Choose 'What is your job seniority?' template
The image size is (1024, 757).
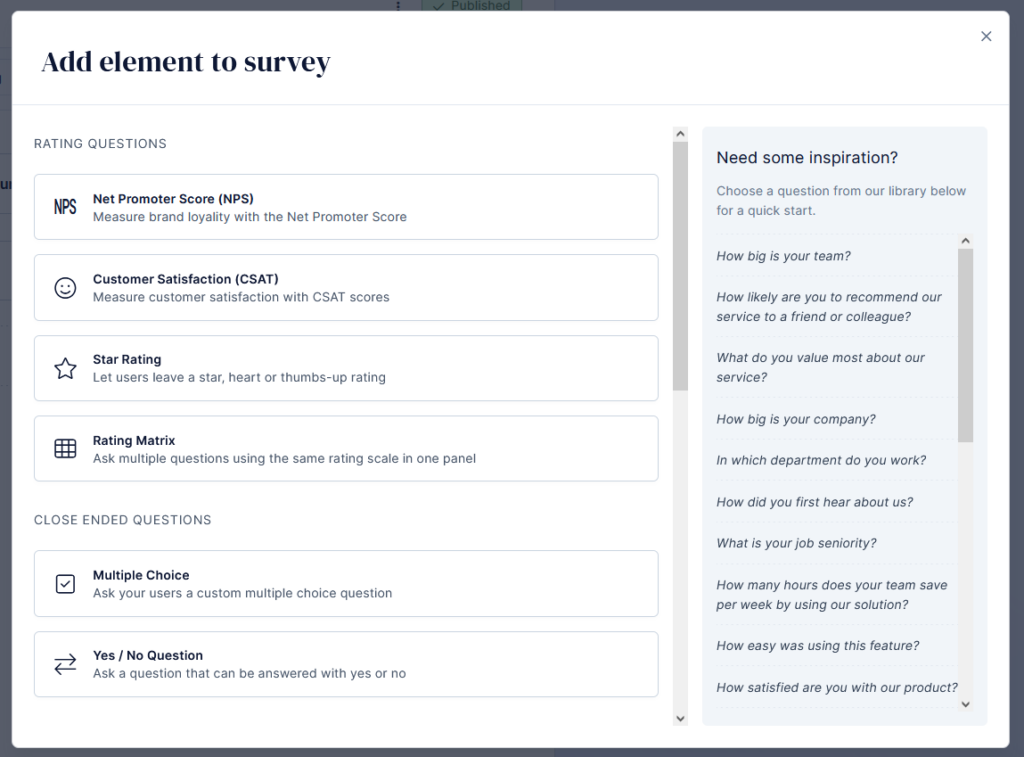(x=796, y=543)
